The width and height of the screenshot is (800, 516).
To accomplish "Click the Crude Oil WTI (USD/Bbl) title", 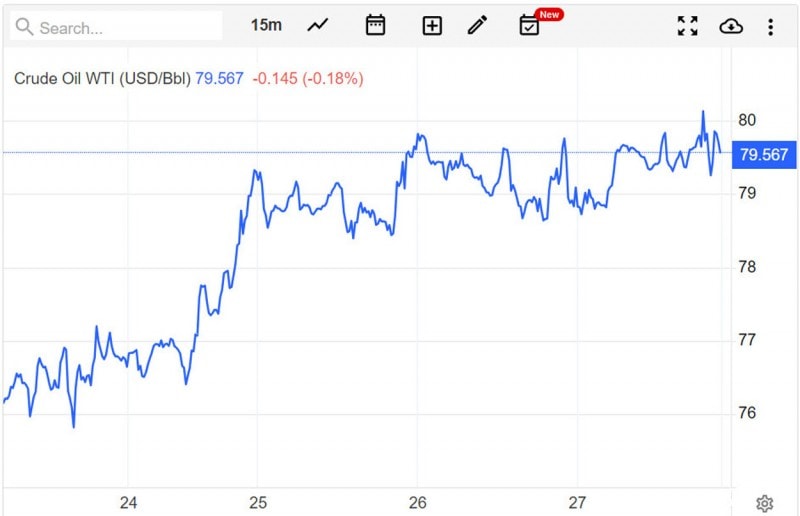I will point(102,79).
